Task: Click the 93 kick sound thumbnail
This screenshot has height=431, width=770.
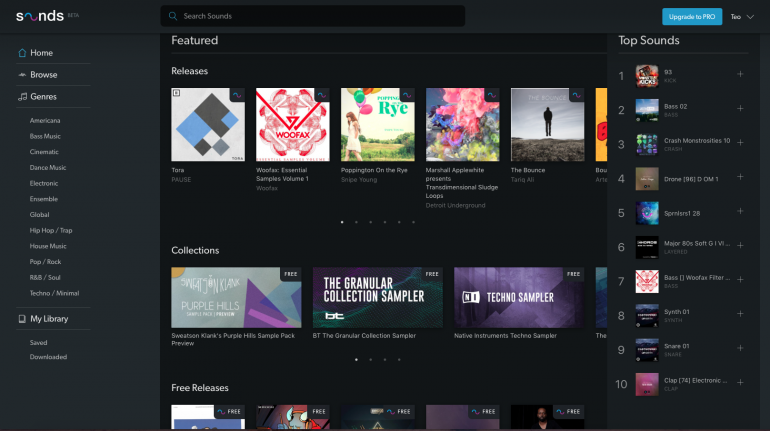Action: (647, 76)
